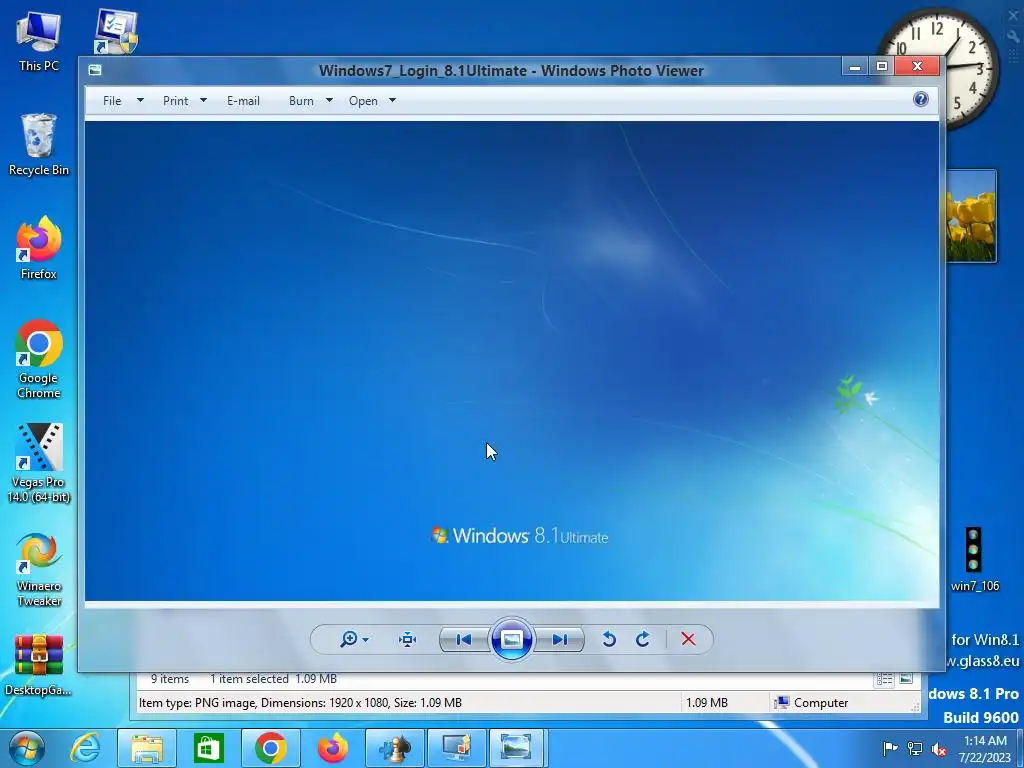Select Vegas Pro 14.0 desktop shortcut
Viewport: 1024px width, 768px height.
[39, 463]
